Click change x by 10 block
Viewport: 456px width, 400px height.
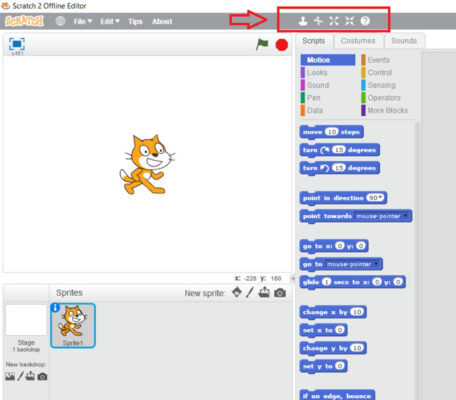pos(333,312)
